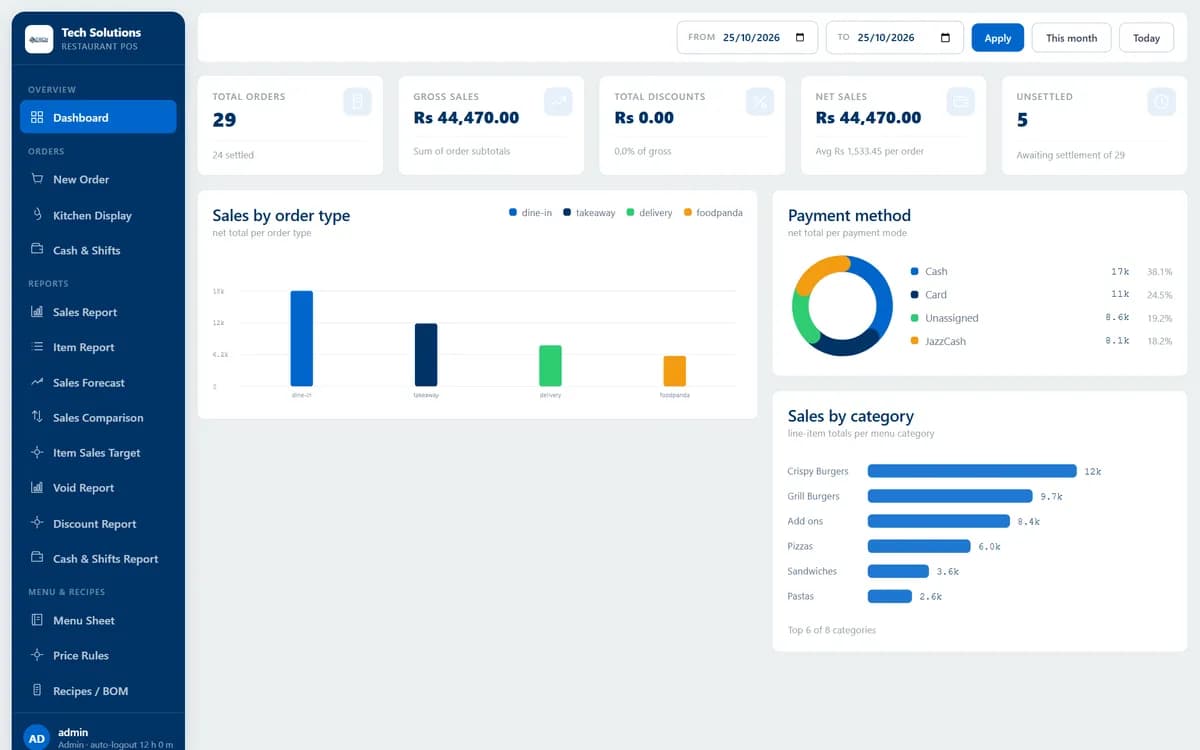Click the Cash & Shifts wallet icon

(x=37, y=250)
